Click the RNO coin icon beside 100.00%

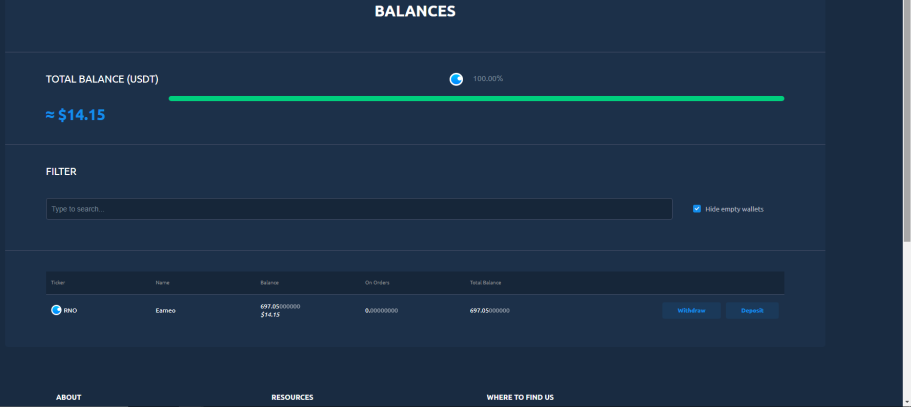pyautogui.click(x=456, y=79)
